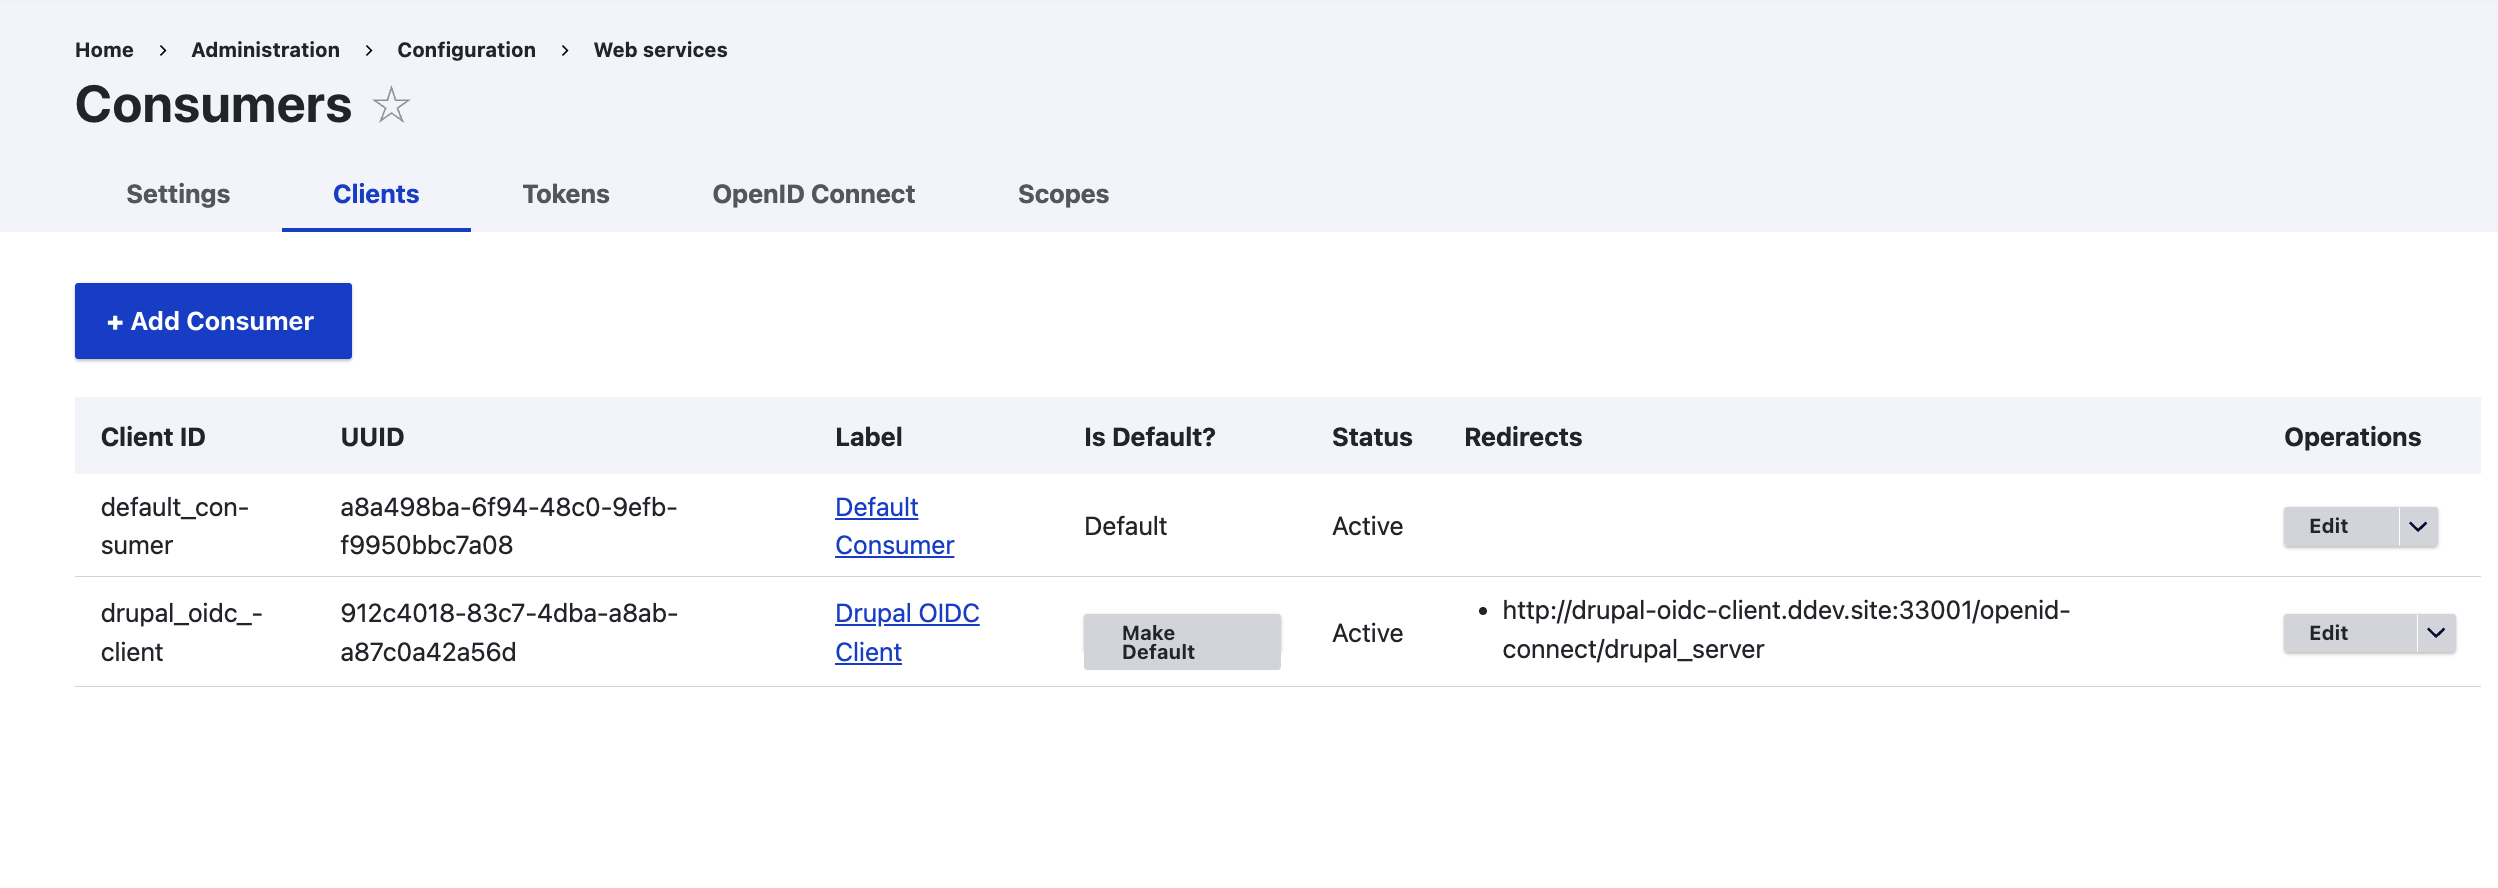The image size is (2498, 888).
Task: Expand operations dropdown for default_consumer row
Action: pos(2418,527)
